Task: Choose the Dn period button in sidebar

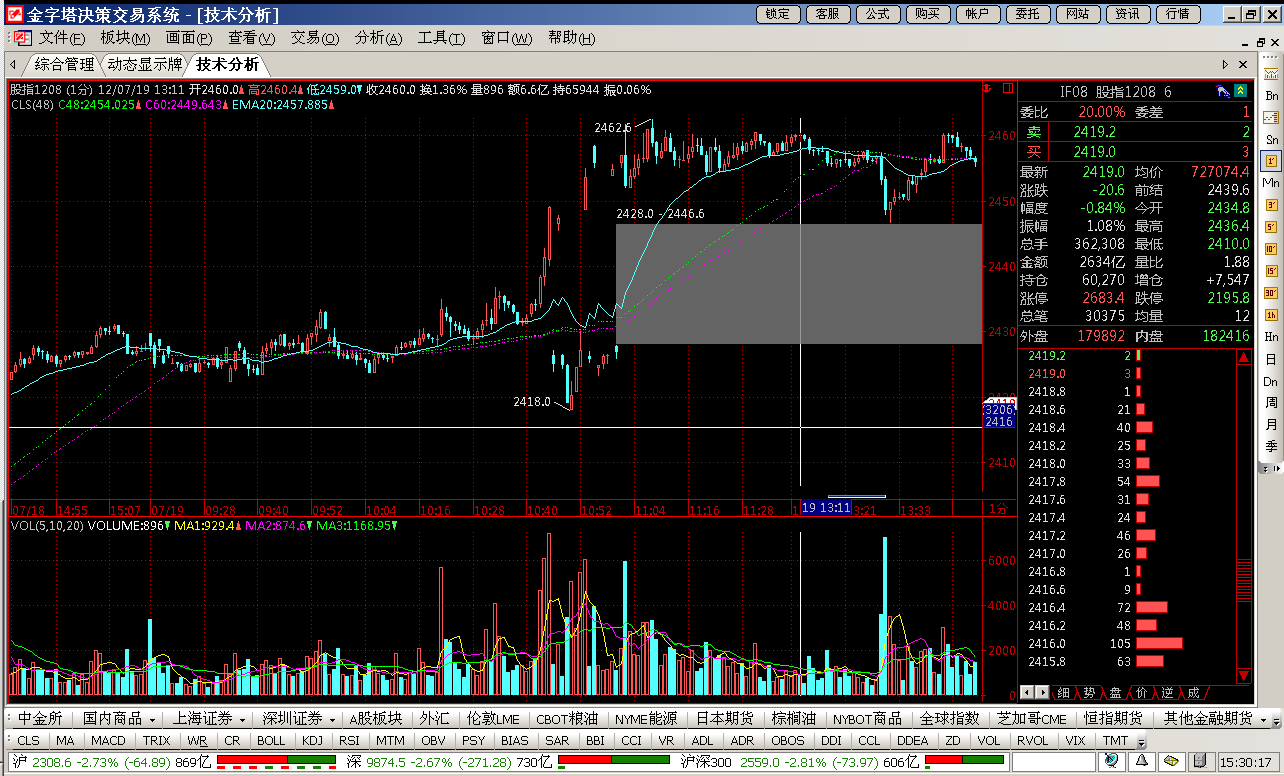Action: click(1271, 381)
